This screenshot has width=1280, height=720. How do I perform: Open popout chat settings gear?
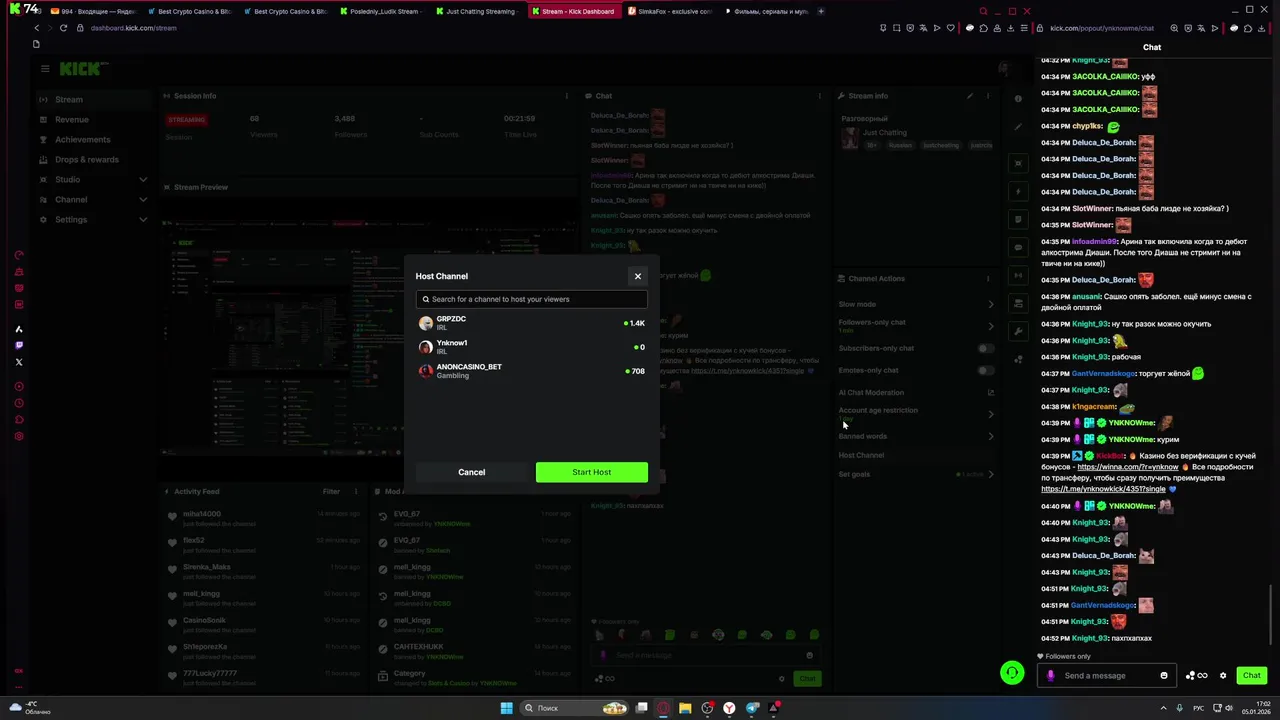(1222, 675)
